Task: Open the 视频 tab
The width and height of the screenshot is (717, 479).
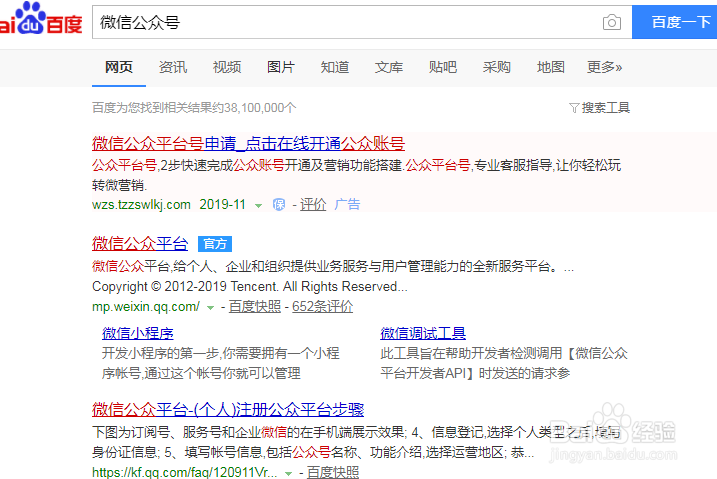Action: pyautogui.click(x=227, y=67)
